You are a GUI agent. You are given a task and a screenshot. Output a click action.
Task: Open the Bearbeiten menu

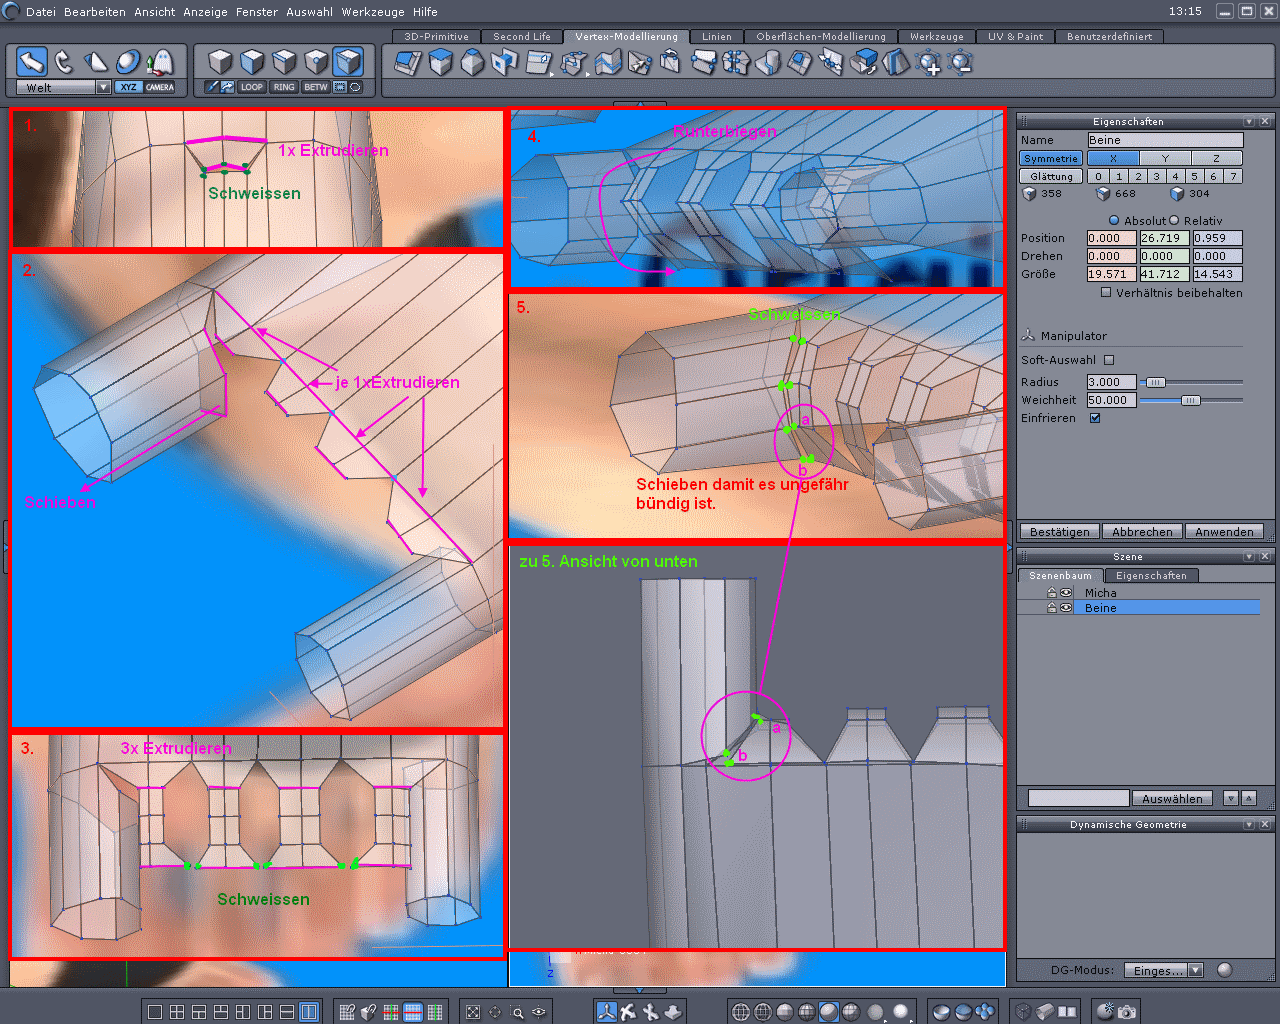click(95, 12)
